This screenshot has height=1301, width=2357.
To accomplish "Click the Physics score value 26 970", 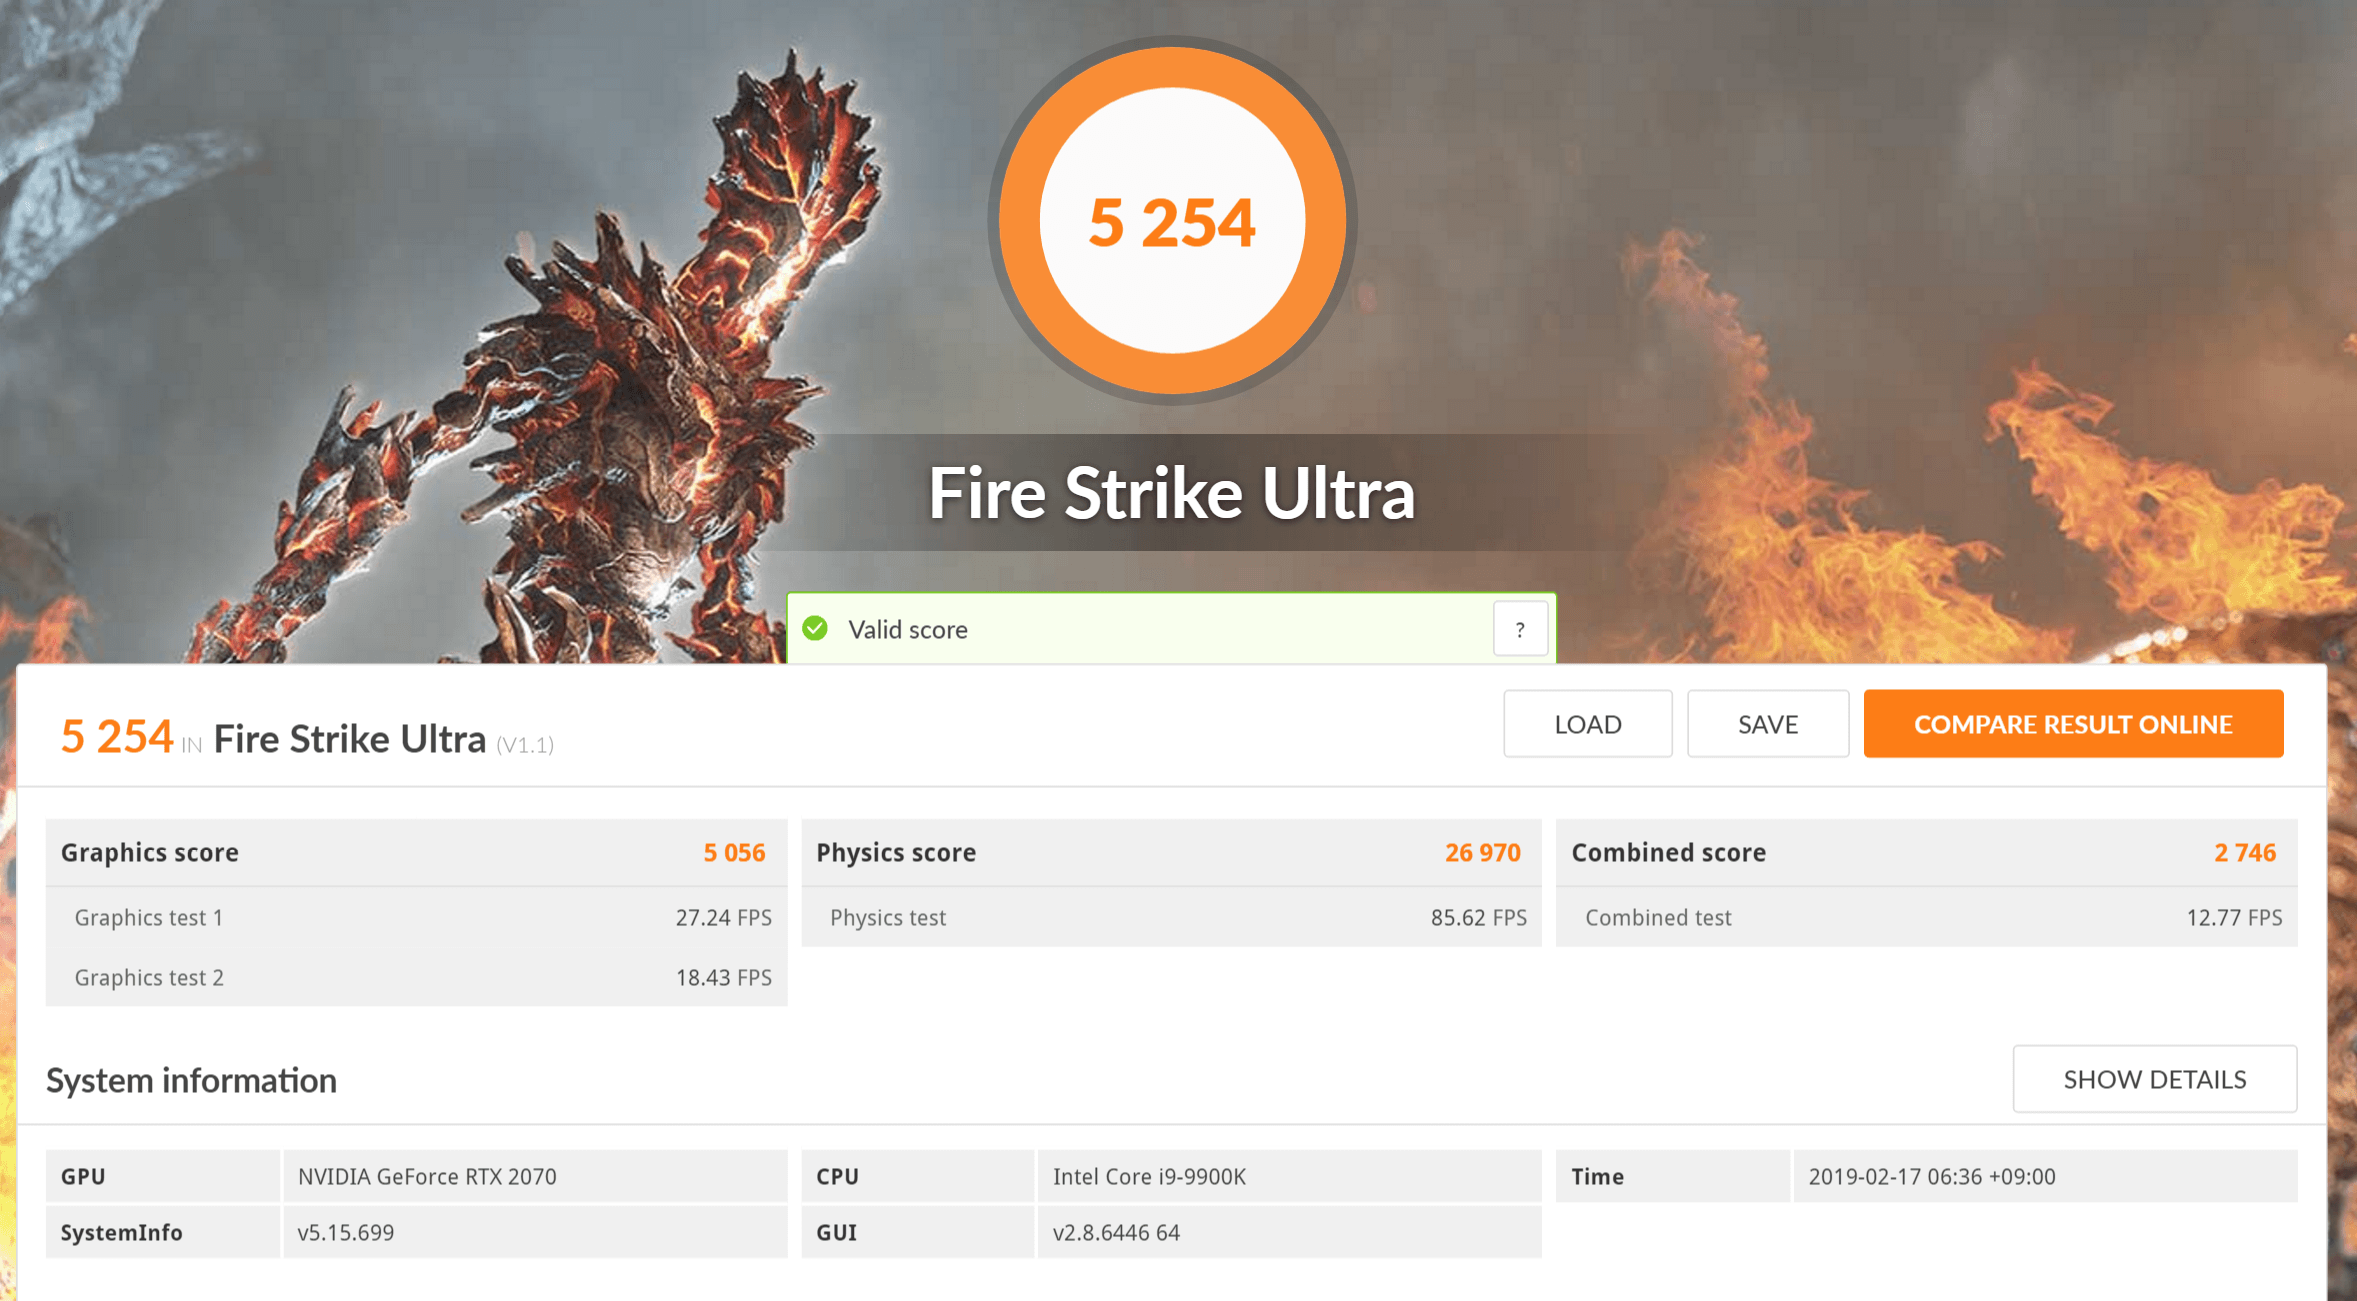I will click(1482, 852).
